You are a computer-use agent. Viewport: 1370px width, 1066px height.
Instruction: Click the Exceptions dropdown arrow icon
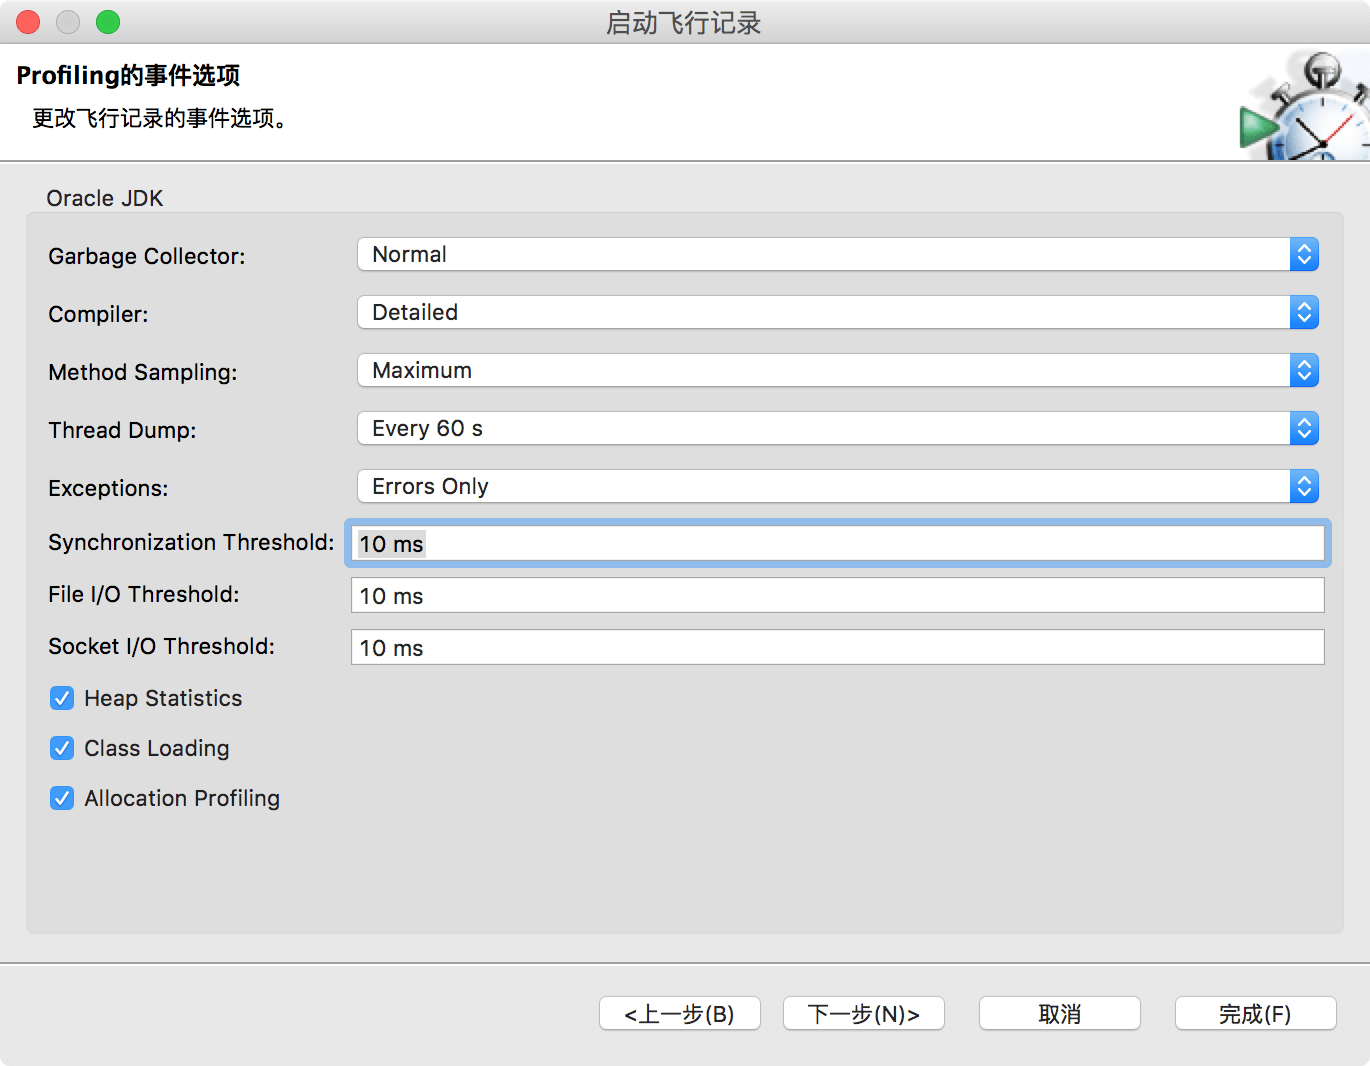(x=1304, y=487)
